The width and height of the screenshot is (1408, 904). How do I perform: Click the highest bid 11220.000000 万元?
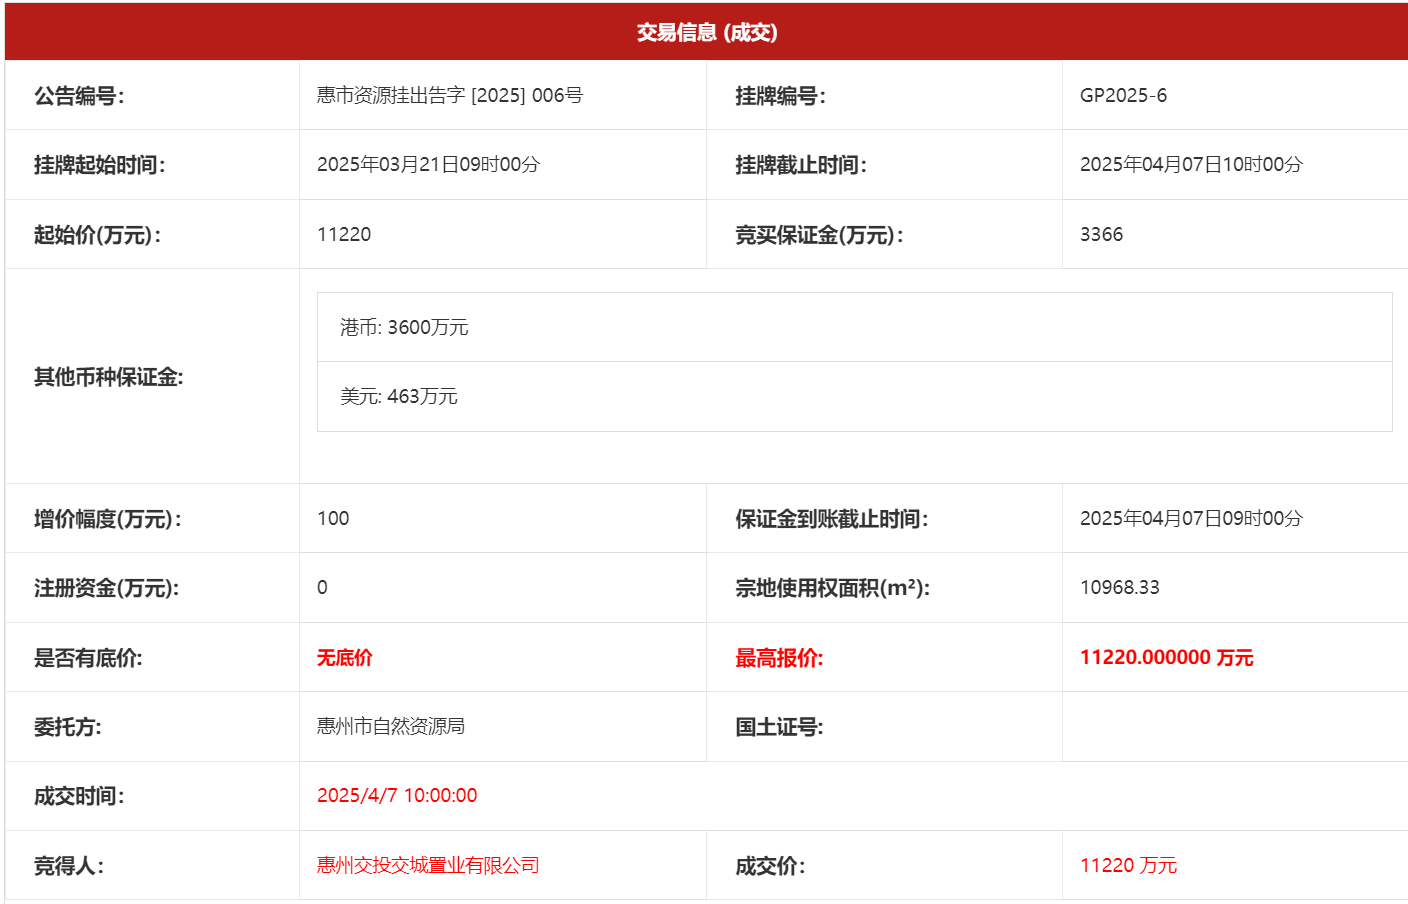tap(1166, 657)
